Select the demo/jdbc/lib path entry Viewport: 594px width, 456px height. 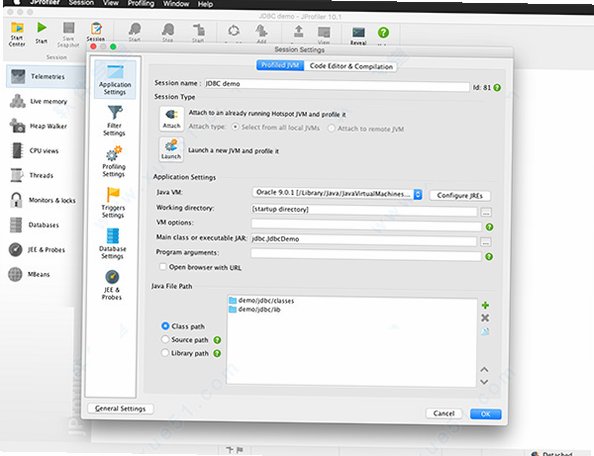pyautogui.click(x=255, y=309)
